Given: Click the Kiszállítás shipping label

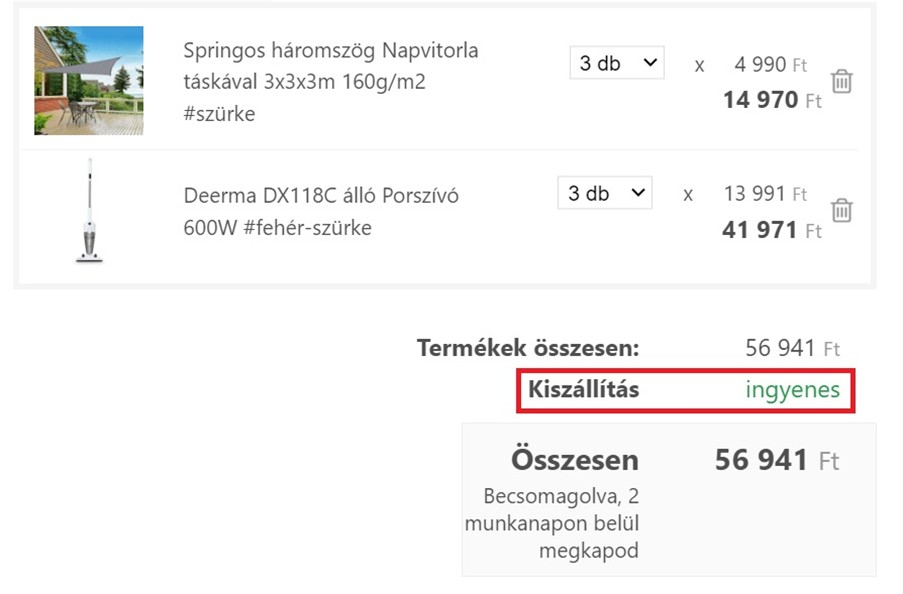Looking at the screenshot, I should [x=583, y=389].
